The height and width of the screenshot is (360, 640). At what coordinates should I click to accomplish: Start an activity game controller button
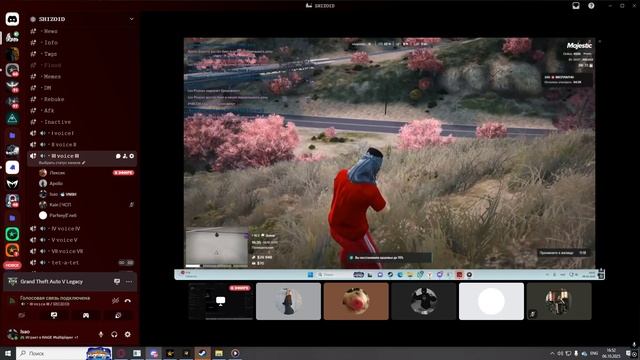[86, 315]
